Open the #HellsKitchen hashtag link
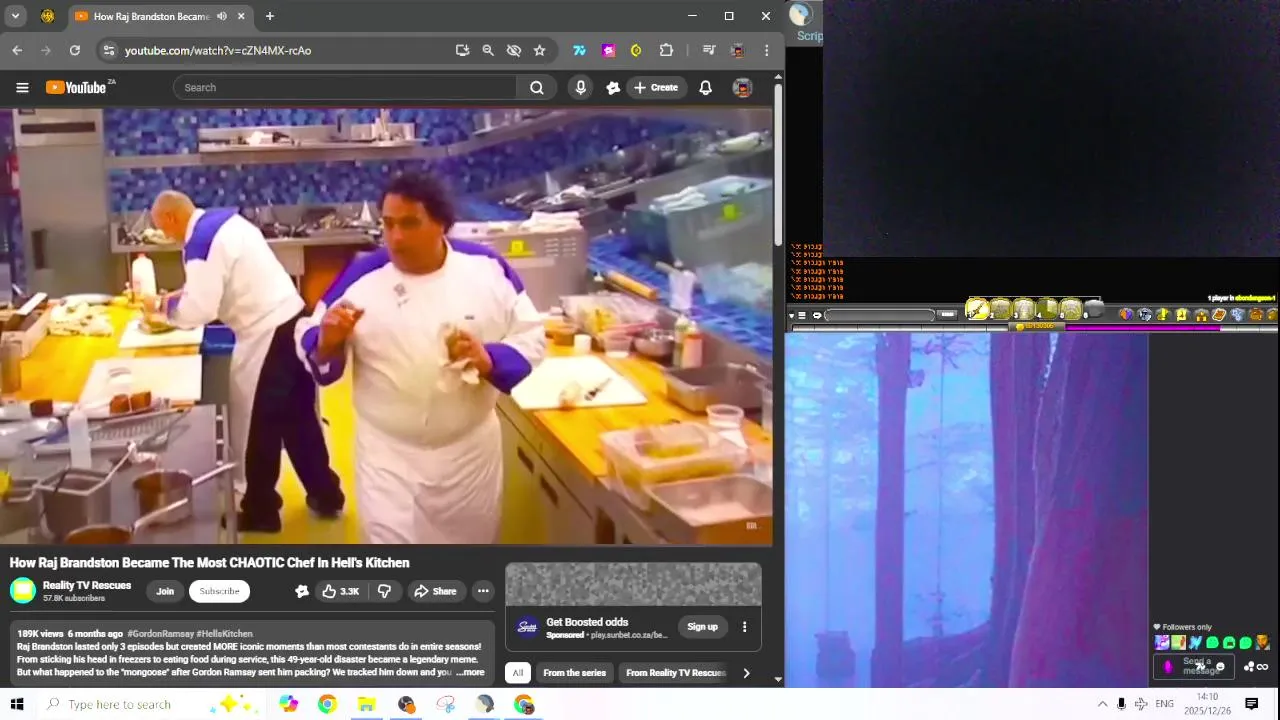The width and height of the screenshot is (1280, 720). [x=225, y=634]
